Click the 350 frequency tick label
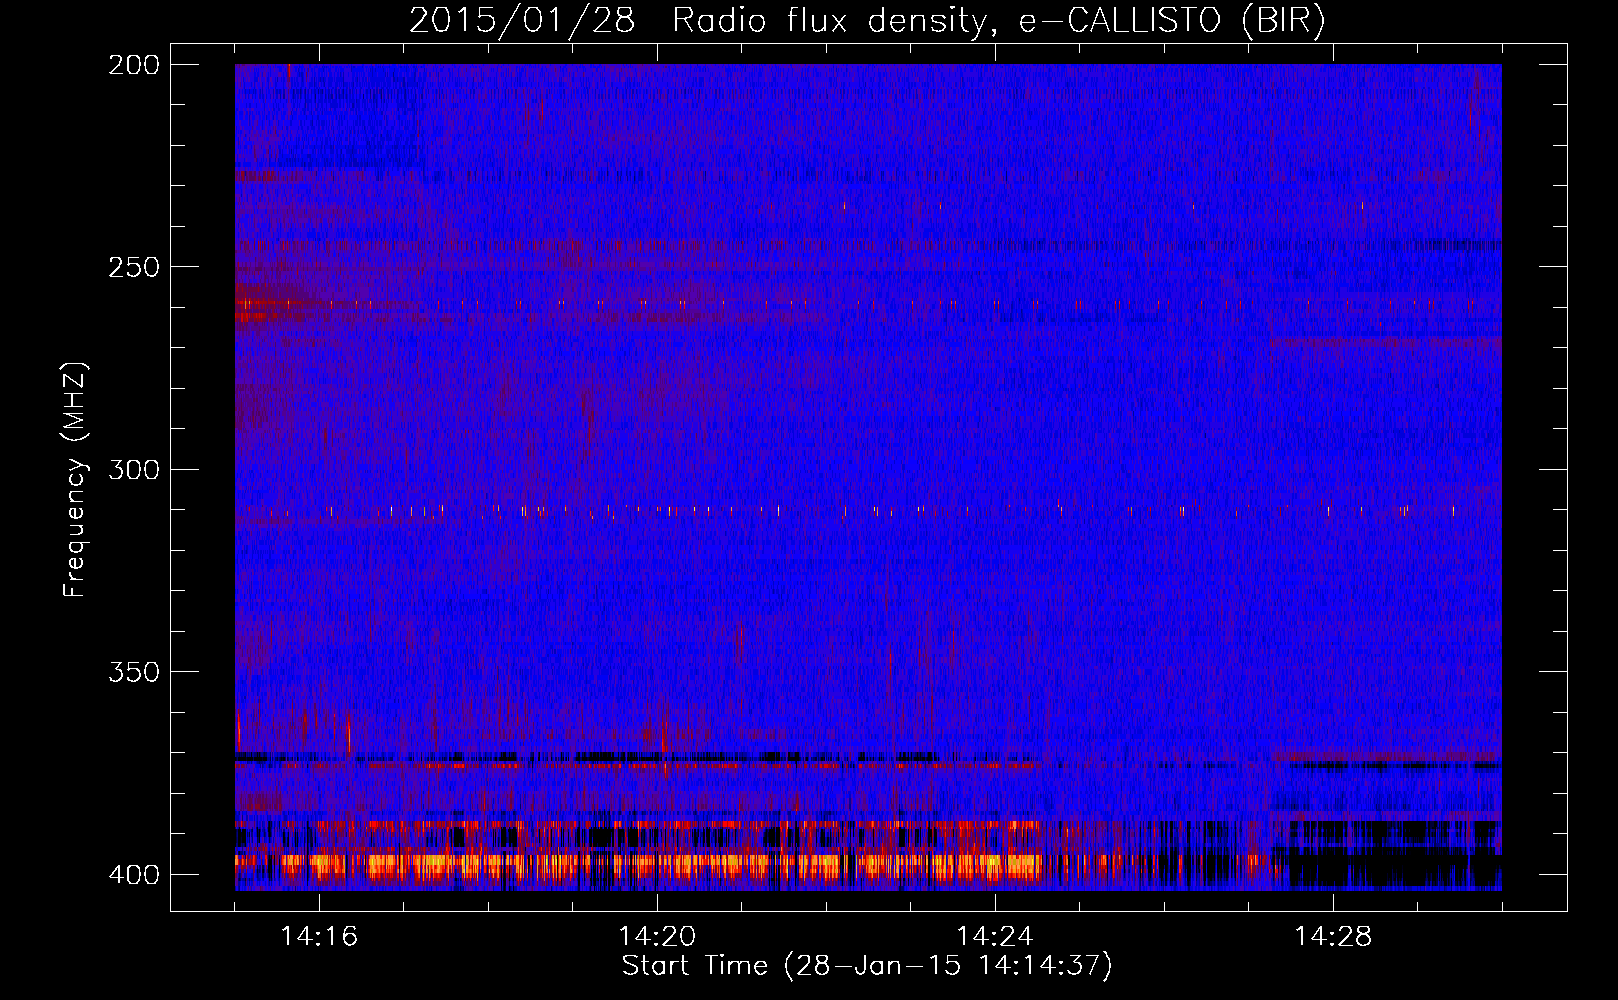Viewport: 1618px width, 1000px height. [x=134, y=672]
